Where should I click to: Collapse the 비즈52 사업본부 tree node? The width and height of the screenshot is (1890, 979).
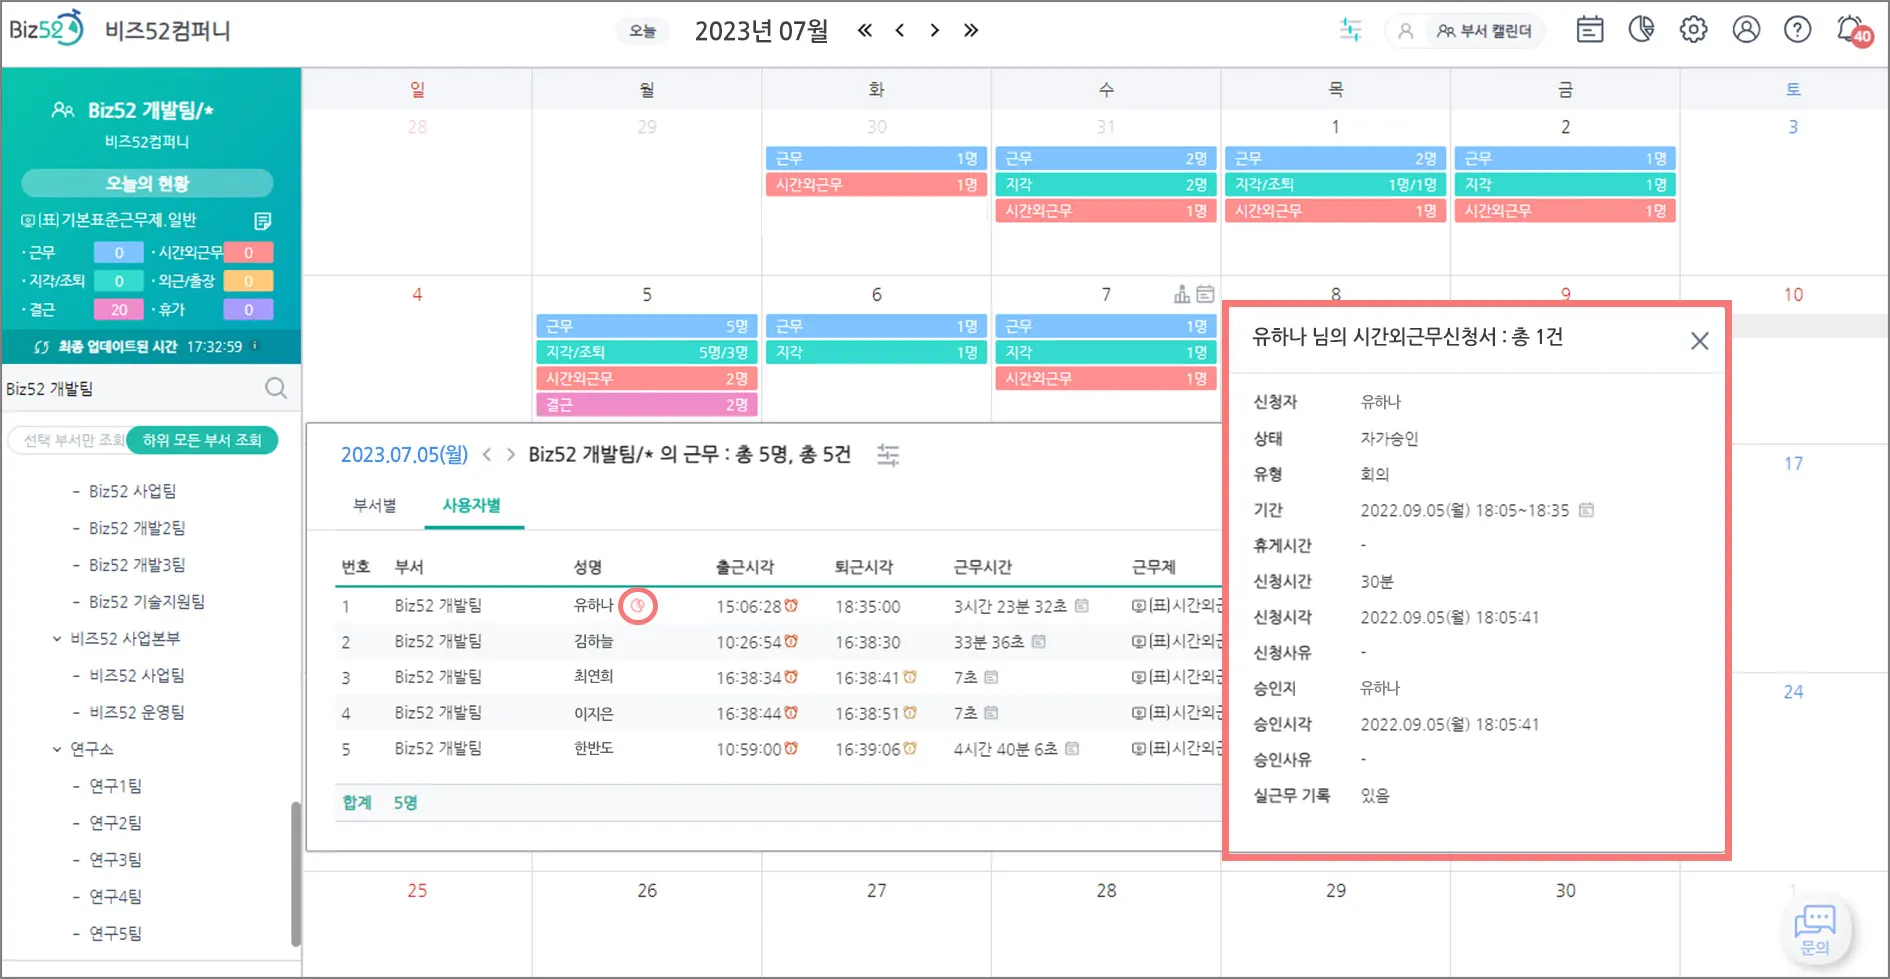tap(57, 638)
